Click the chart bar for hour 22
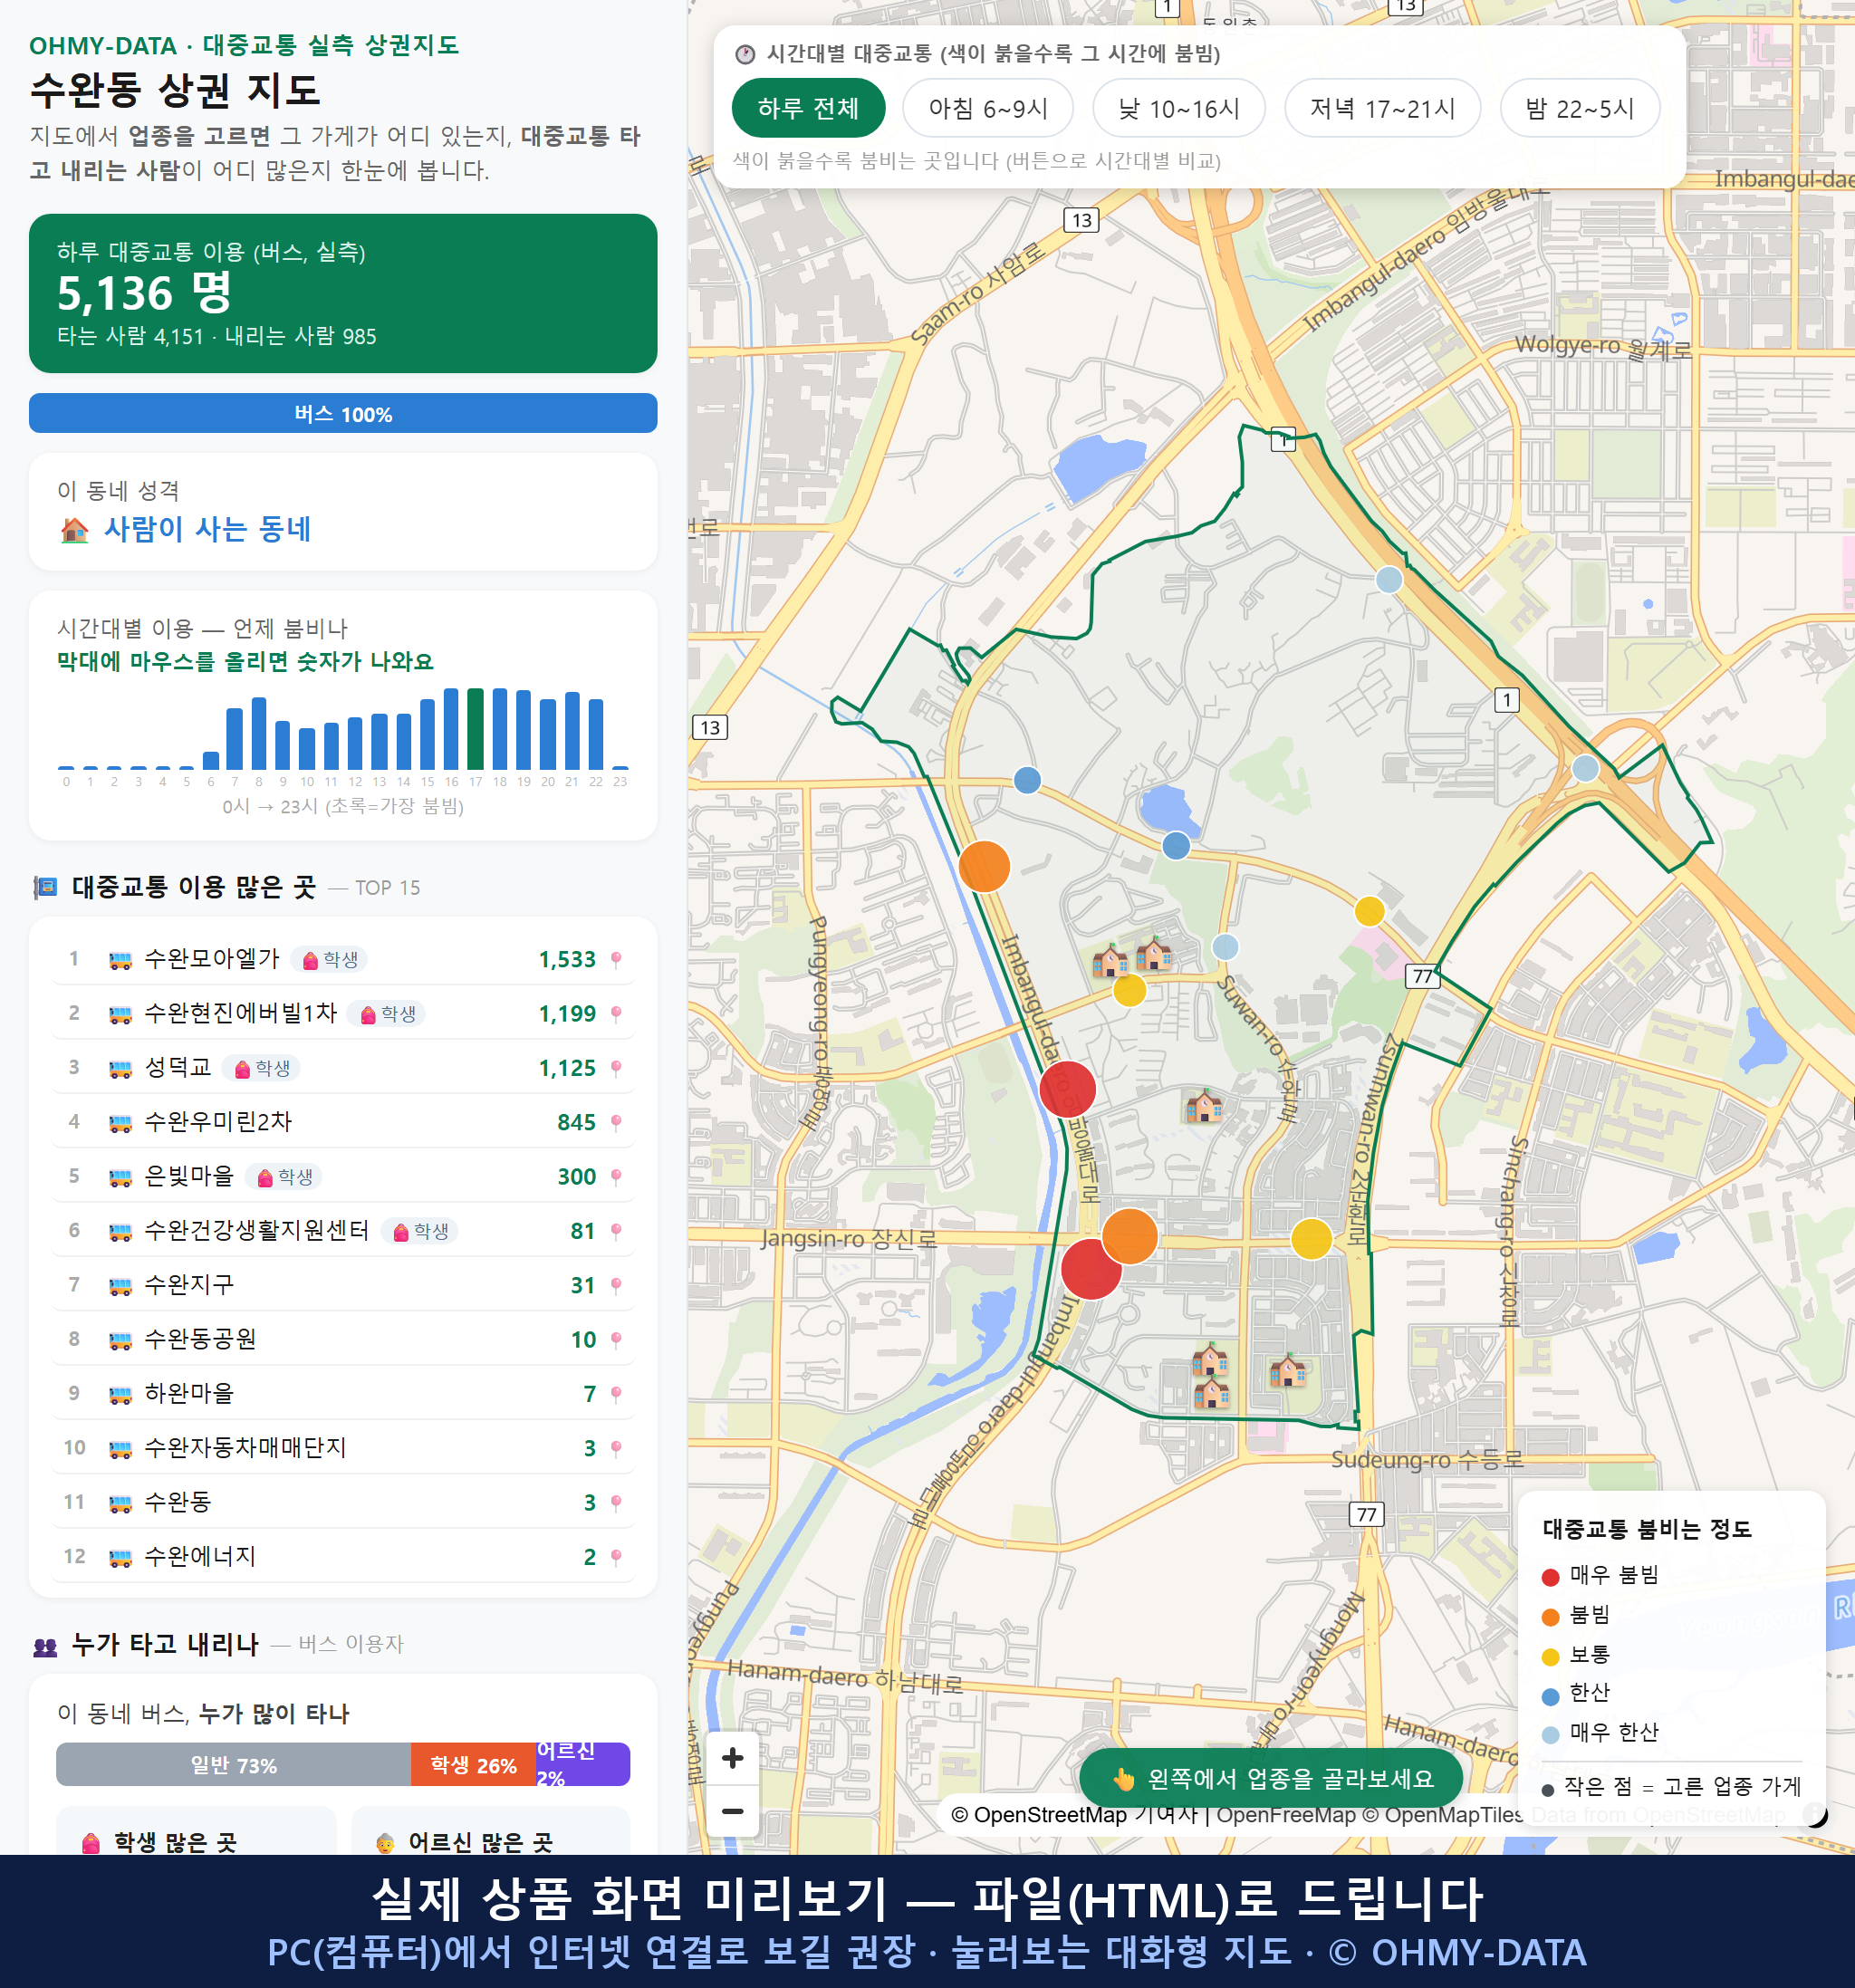The width and height of the screenshot is (1855, 1988). [x=596, y=734]
